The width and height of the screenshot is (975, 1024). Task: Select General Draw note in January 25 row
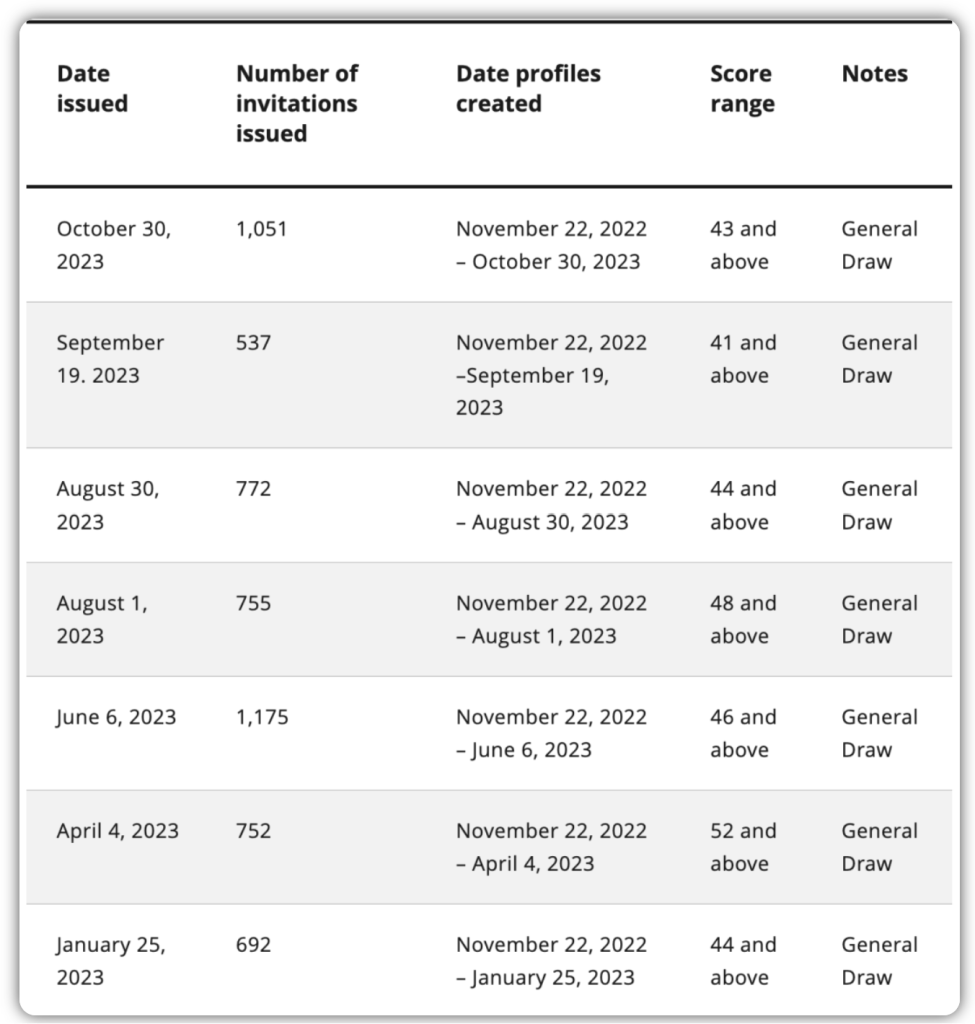[x=878, y=960]
